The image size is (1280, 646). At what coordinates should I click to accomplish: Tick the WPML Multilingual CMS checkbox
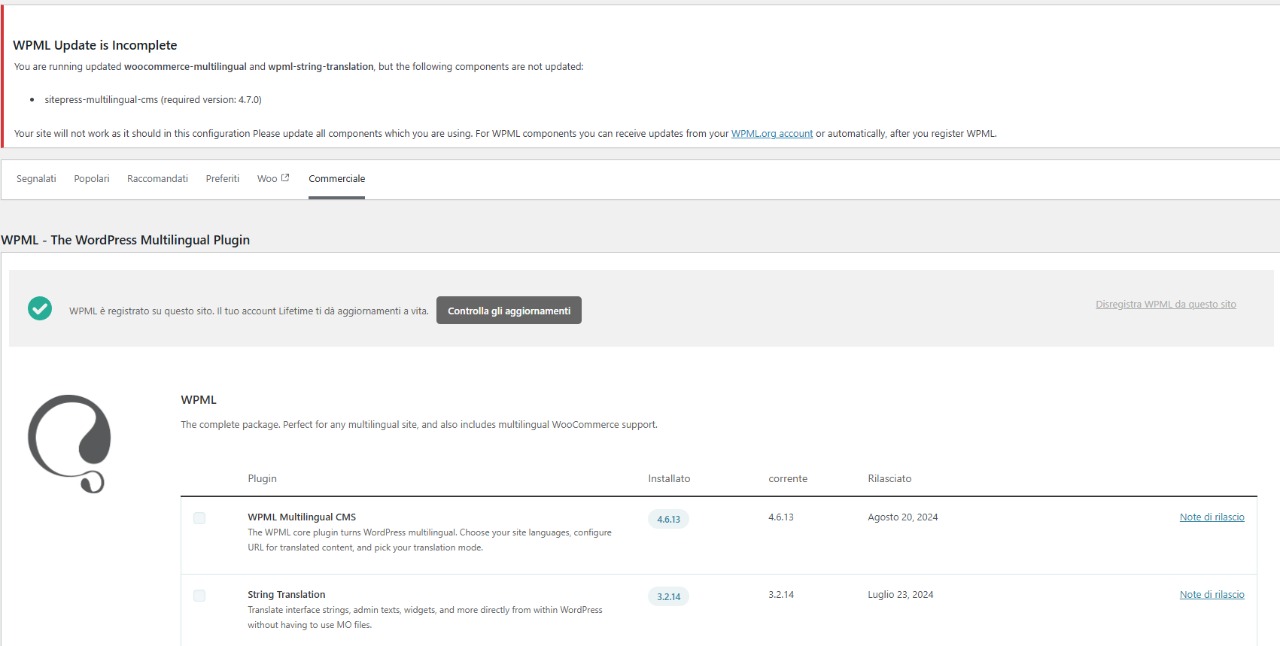click(x=199, y=518)
